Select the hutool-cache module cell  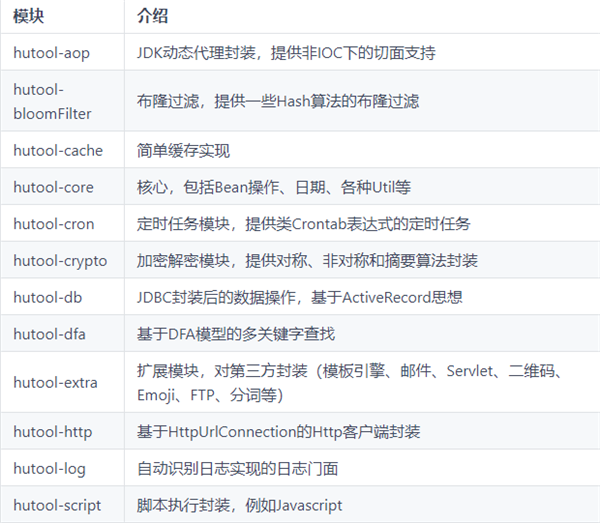[56, 151]
